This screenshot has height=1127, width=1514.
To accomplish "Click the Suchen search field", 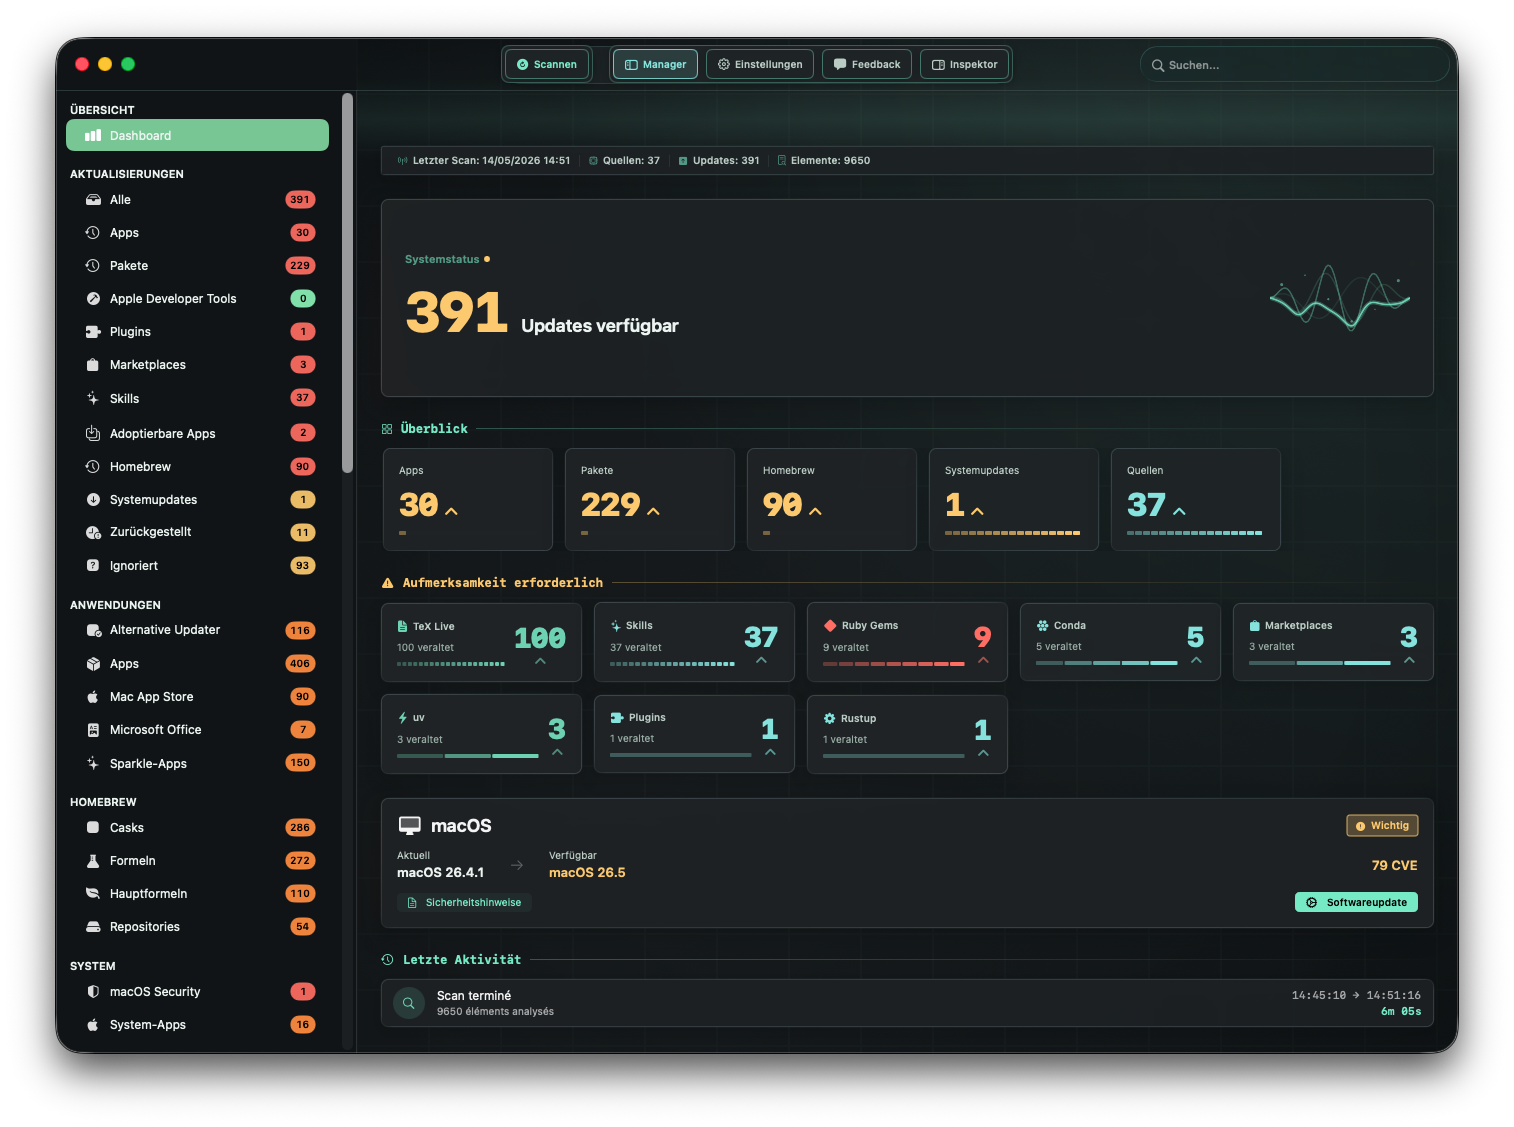I will tap(1295, 65).
